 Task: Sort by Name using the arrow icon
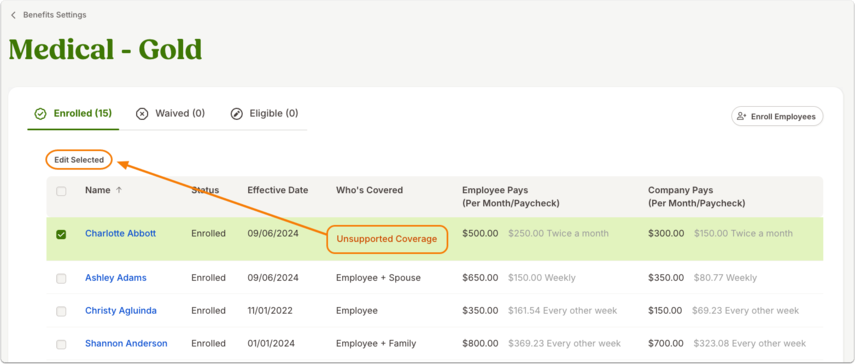(119, 190)
